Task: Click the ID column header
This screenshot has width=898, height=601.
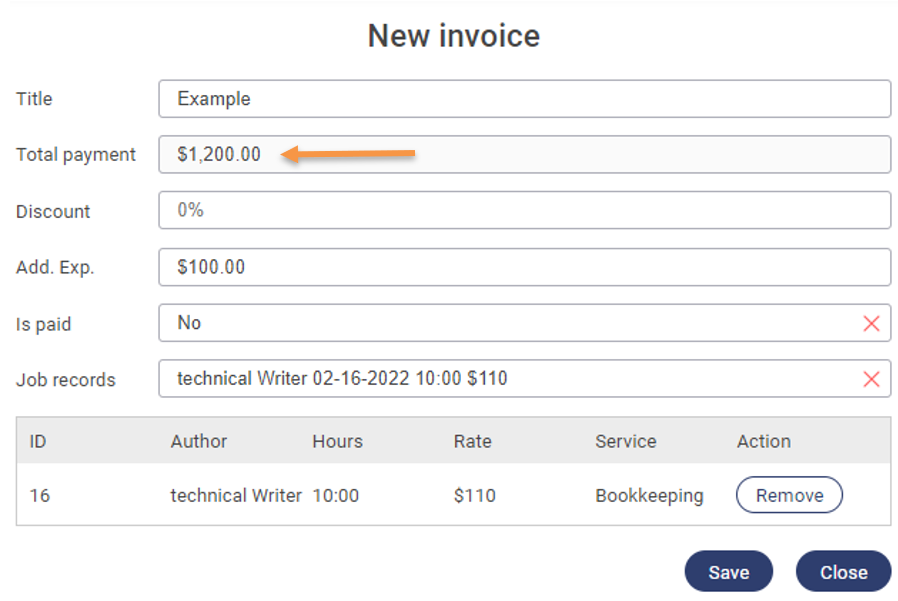Action: (38, 441)
